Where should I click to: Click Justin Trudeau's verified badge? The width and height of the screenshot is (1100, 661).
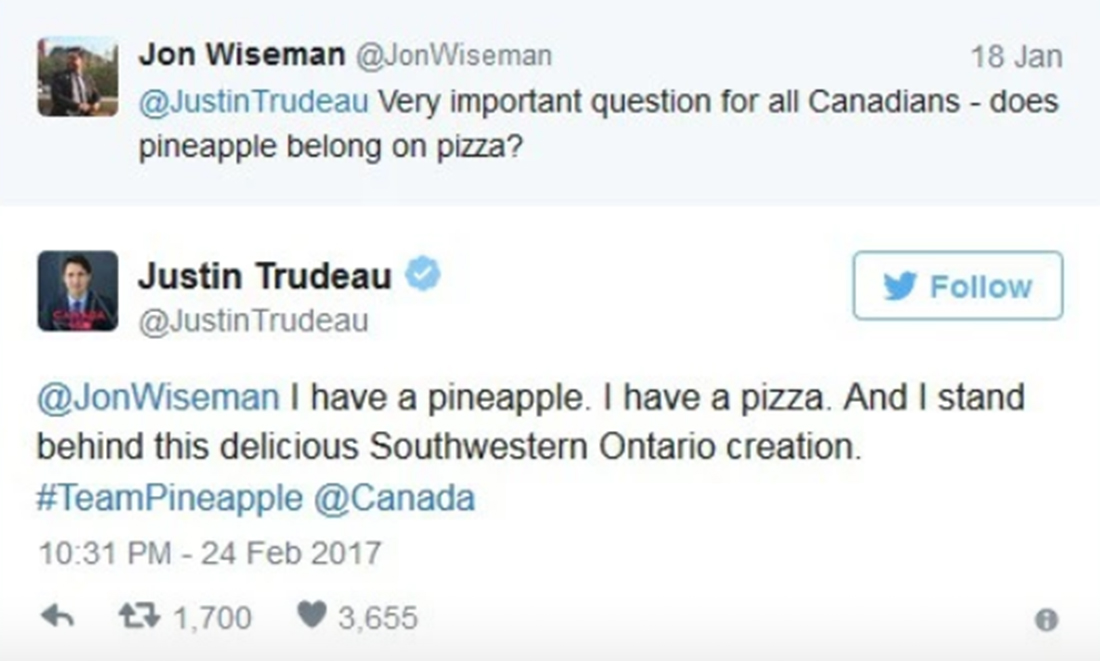[423, 274]
